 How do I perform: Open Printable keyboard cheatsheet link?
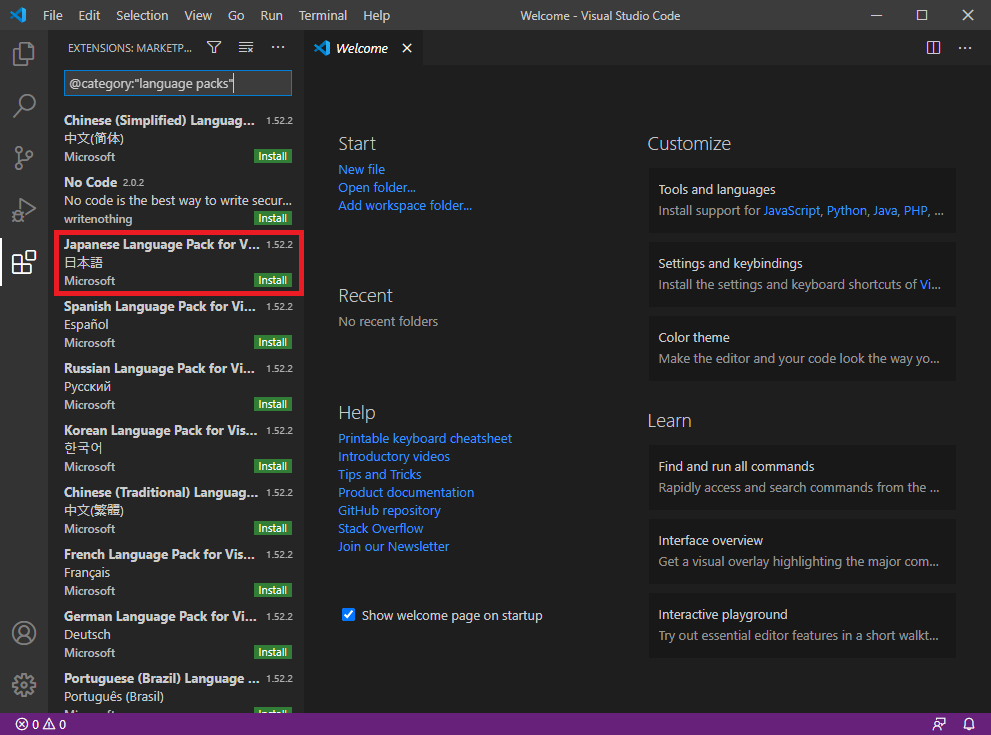425,438
